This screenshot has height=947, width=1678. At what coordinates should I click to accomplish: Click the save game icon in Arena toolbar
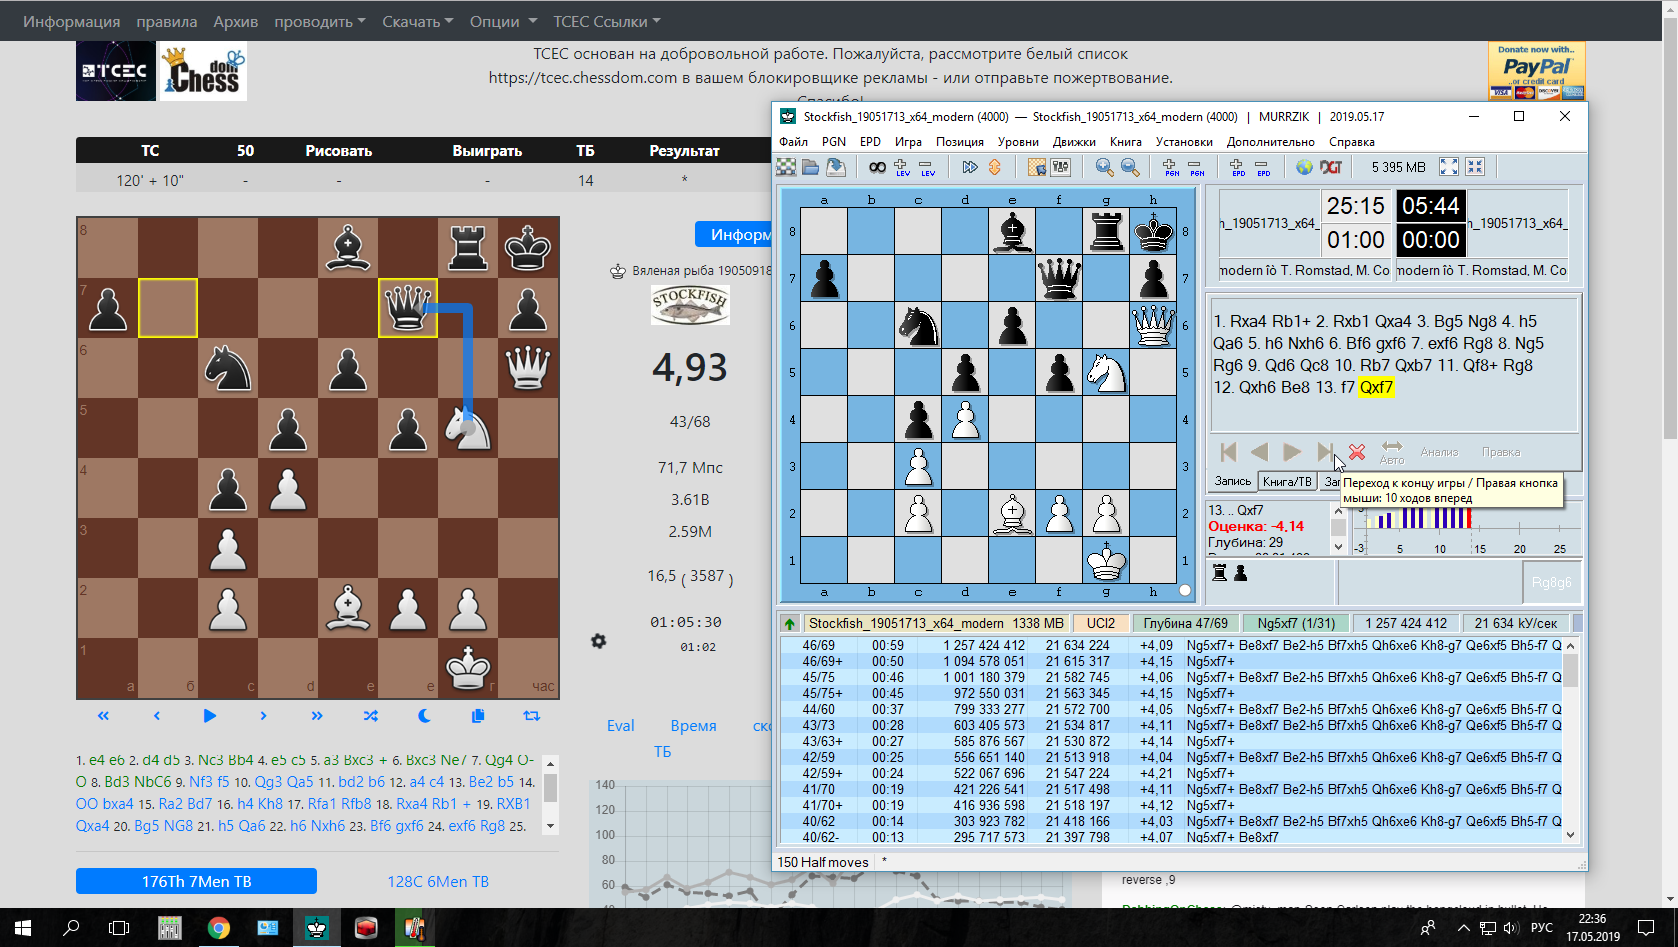click(x=836, y=167)
